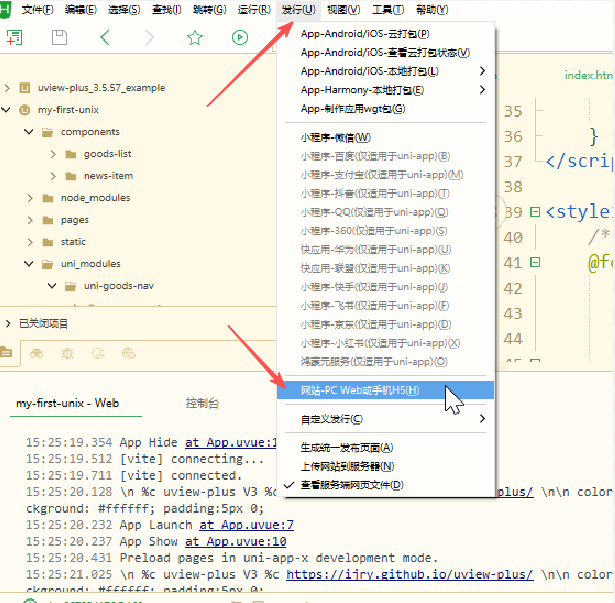Expand the goods-list folder
This screenshot has width=615, height=603.
coord(53,154)
